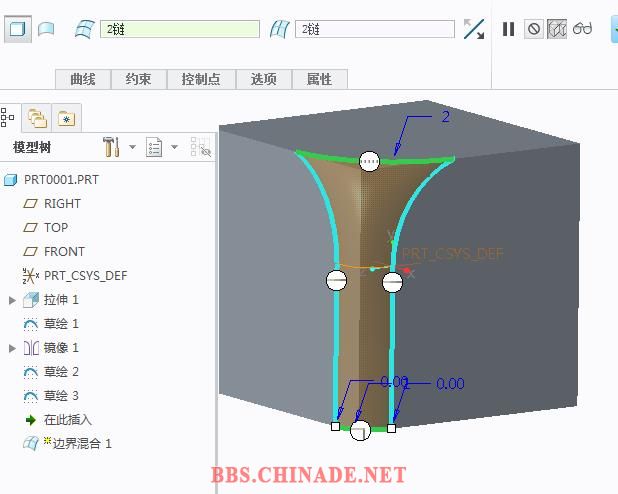Switch to the favorites navigator tab
618x494 pixels.
(x=66, y=118)
